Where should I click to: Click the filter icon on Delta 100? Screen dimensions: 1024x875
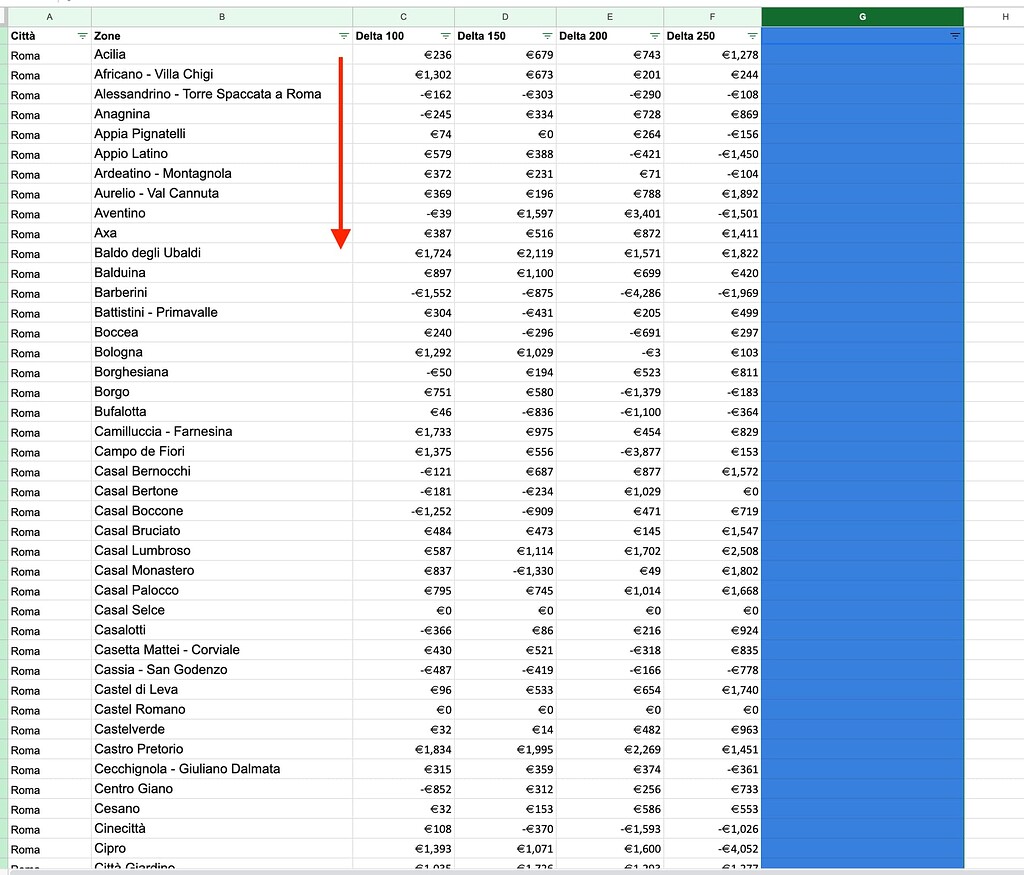(444, 35)
